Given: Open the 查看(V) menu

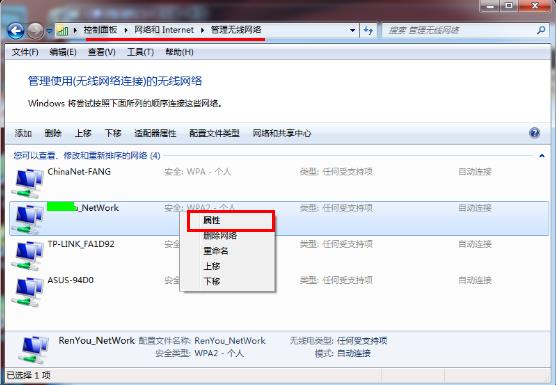Looking at the screenshot, I should coord(102,52).
